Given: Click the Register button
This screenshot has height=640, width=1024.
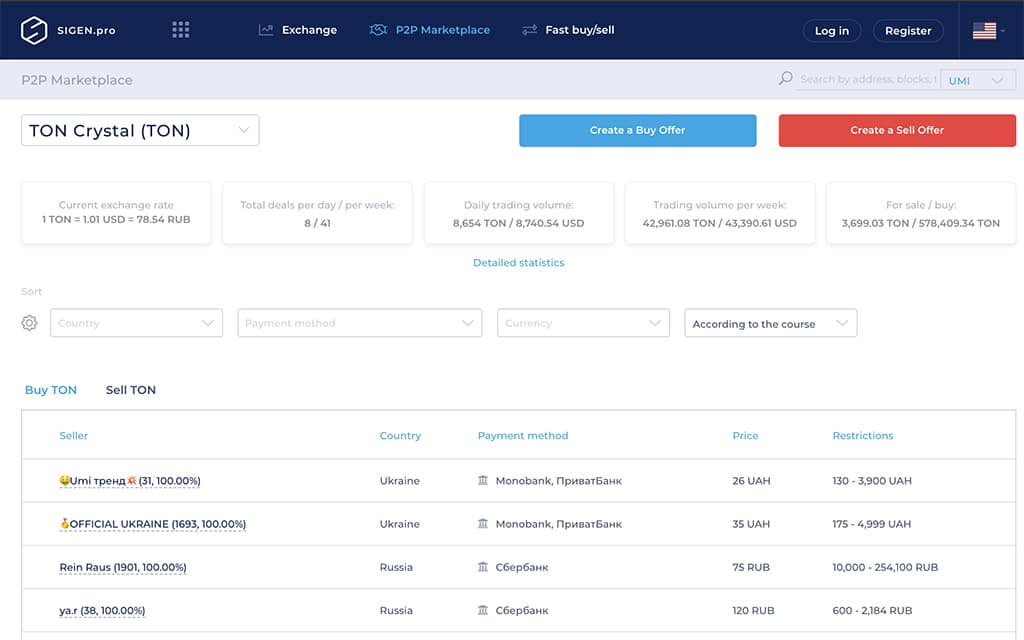Looking at the screenshot, I should pyautogui.click(x=908, y=31).
